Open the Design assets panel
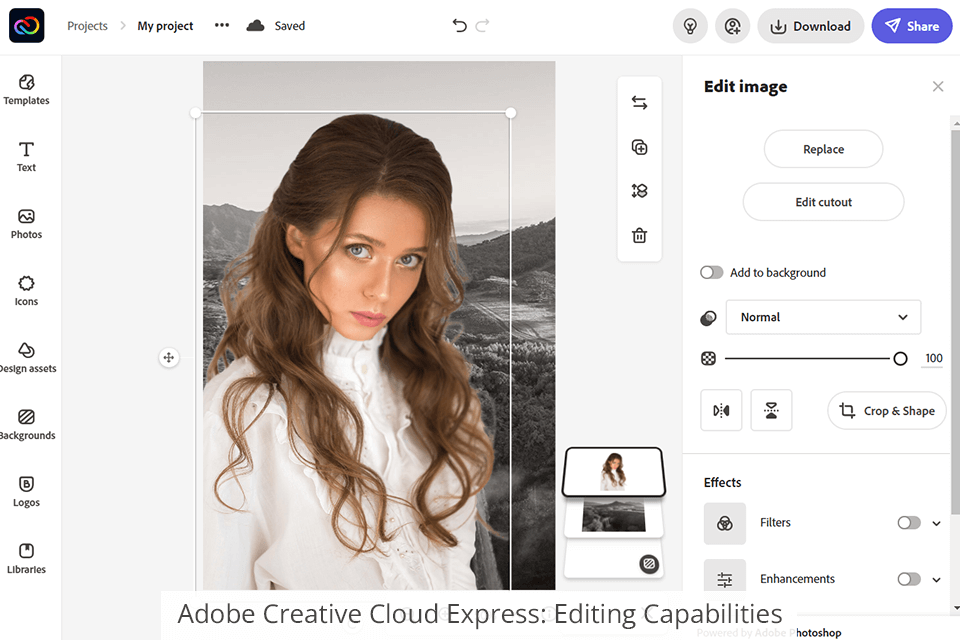 point(26,358)
